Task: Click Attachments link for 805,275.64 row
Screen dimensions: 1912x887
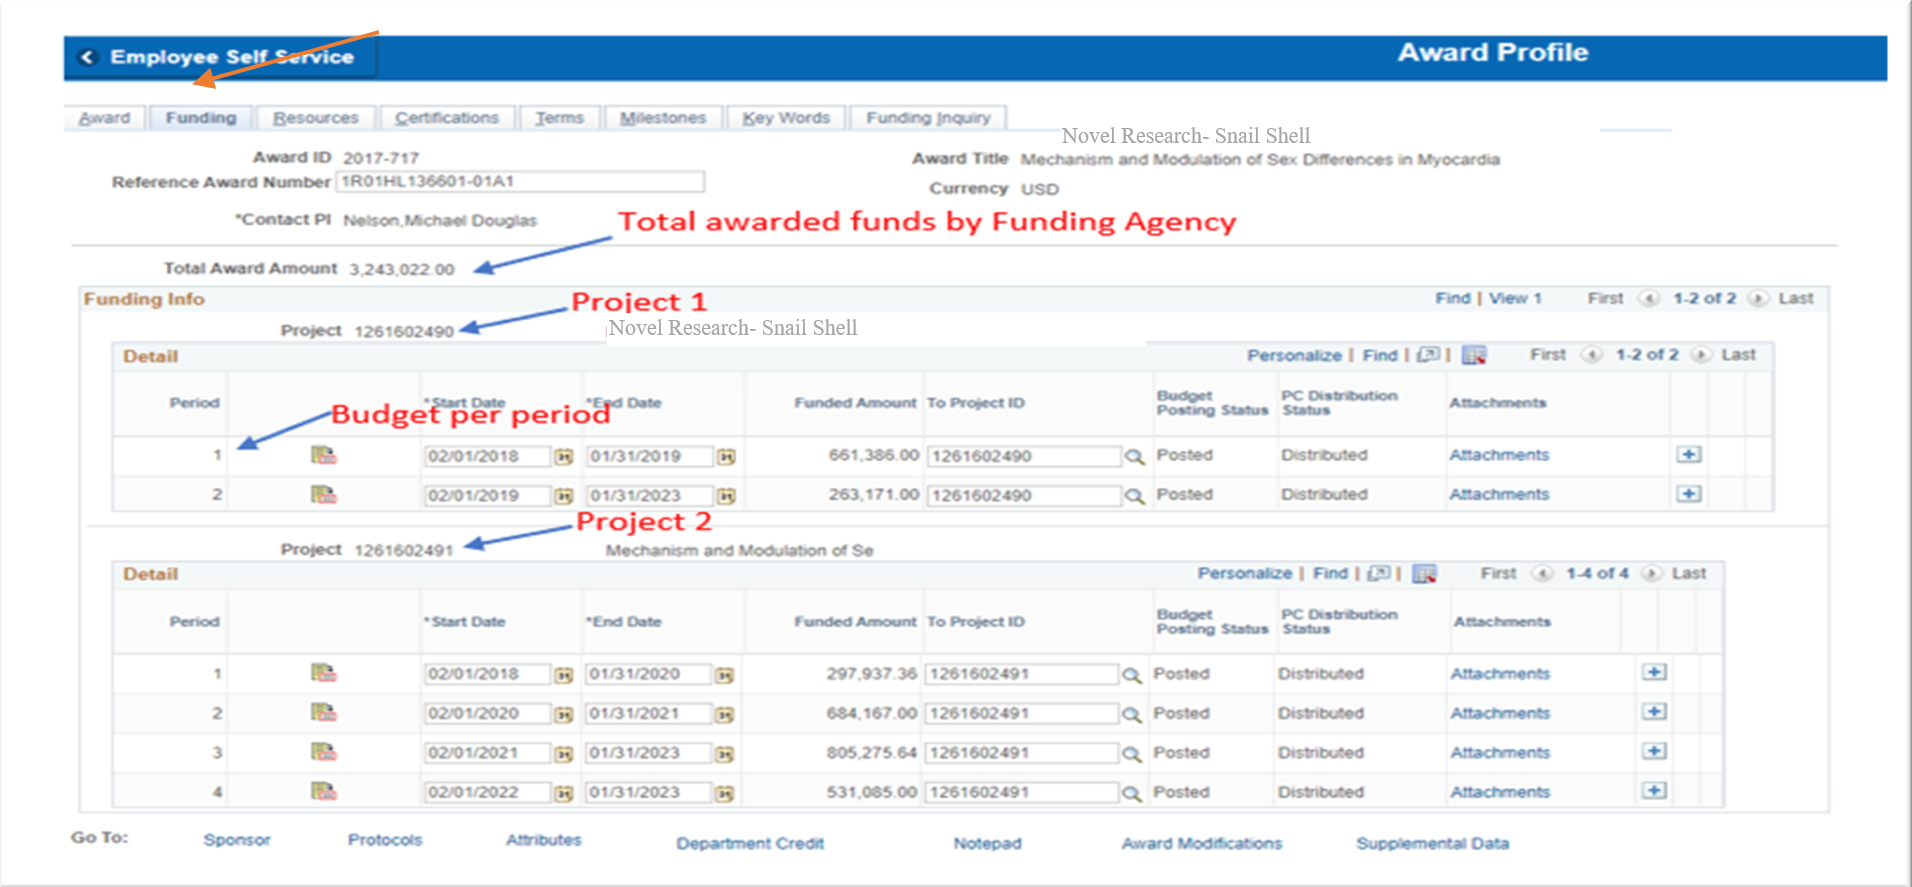Action: [x=1500, y=753]
